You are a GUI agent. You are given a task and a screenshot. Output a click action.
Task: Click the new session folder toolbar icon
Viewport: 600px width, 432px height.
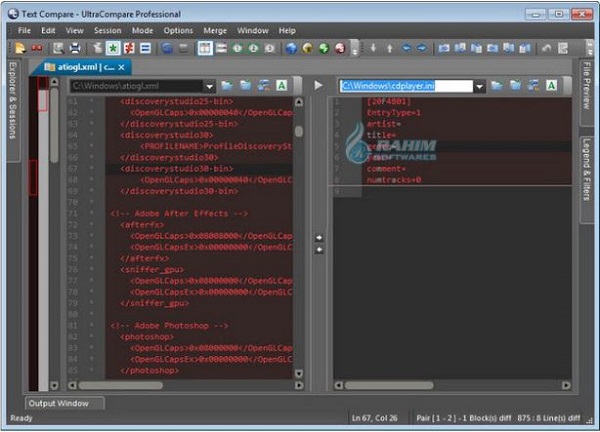click(20, 48)
